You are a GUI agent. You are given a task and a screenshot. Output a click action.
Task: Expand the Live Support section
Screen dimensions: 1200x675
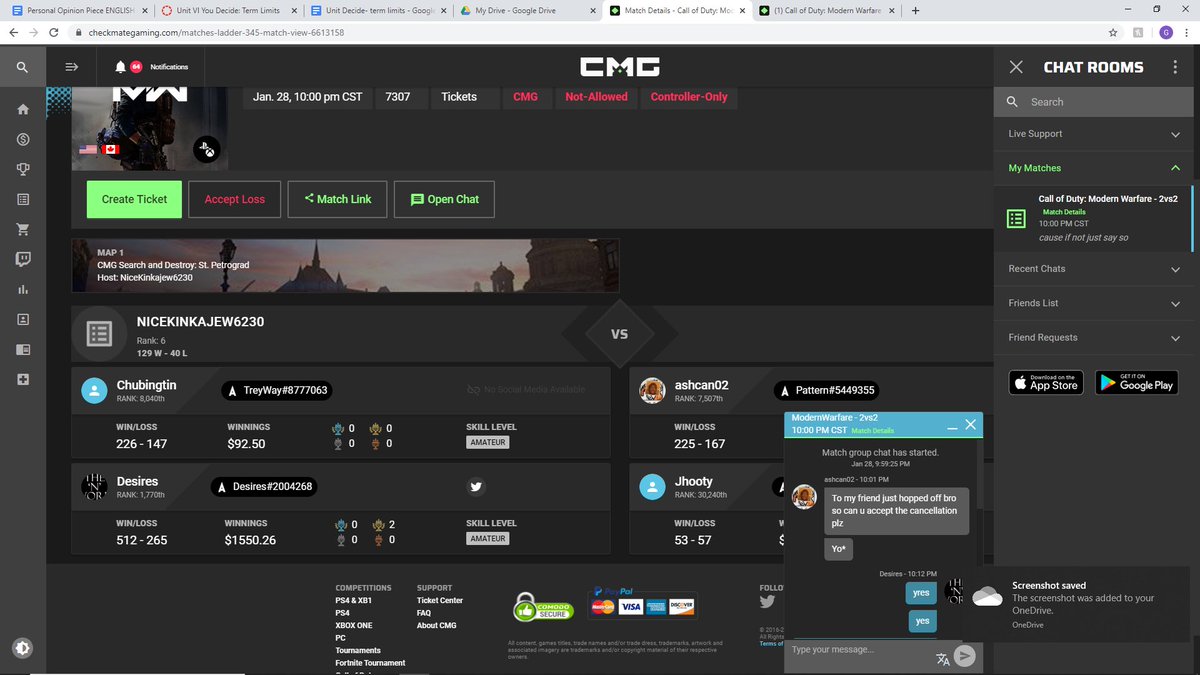(x=1094, y=134)
